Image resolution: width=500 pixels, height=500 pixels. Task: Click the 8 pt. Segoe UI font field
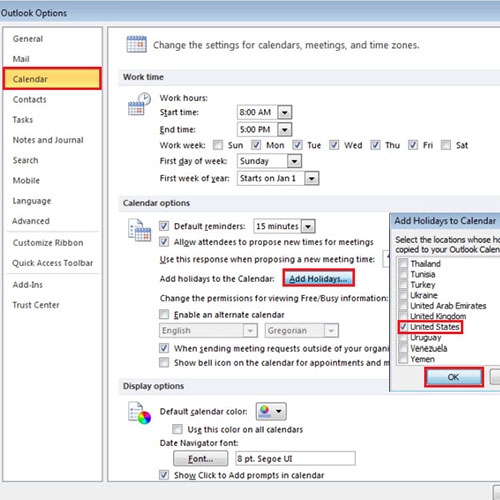pos(295,459)
